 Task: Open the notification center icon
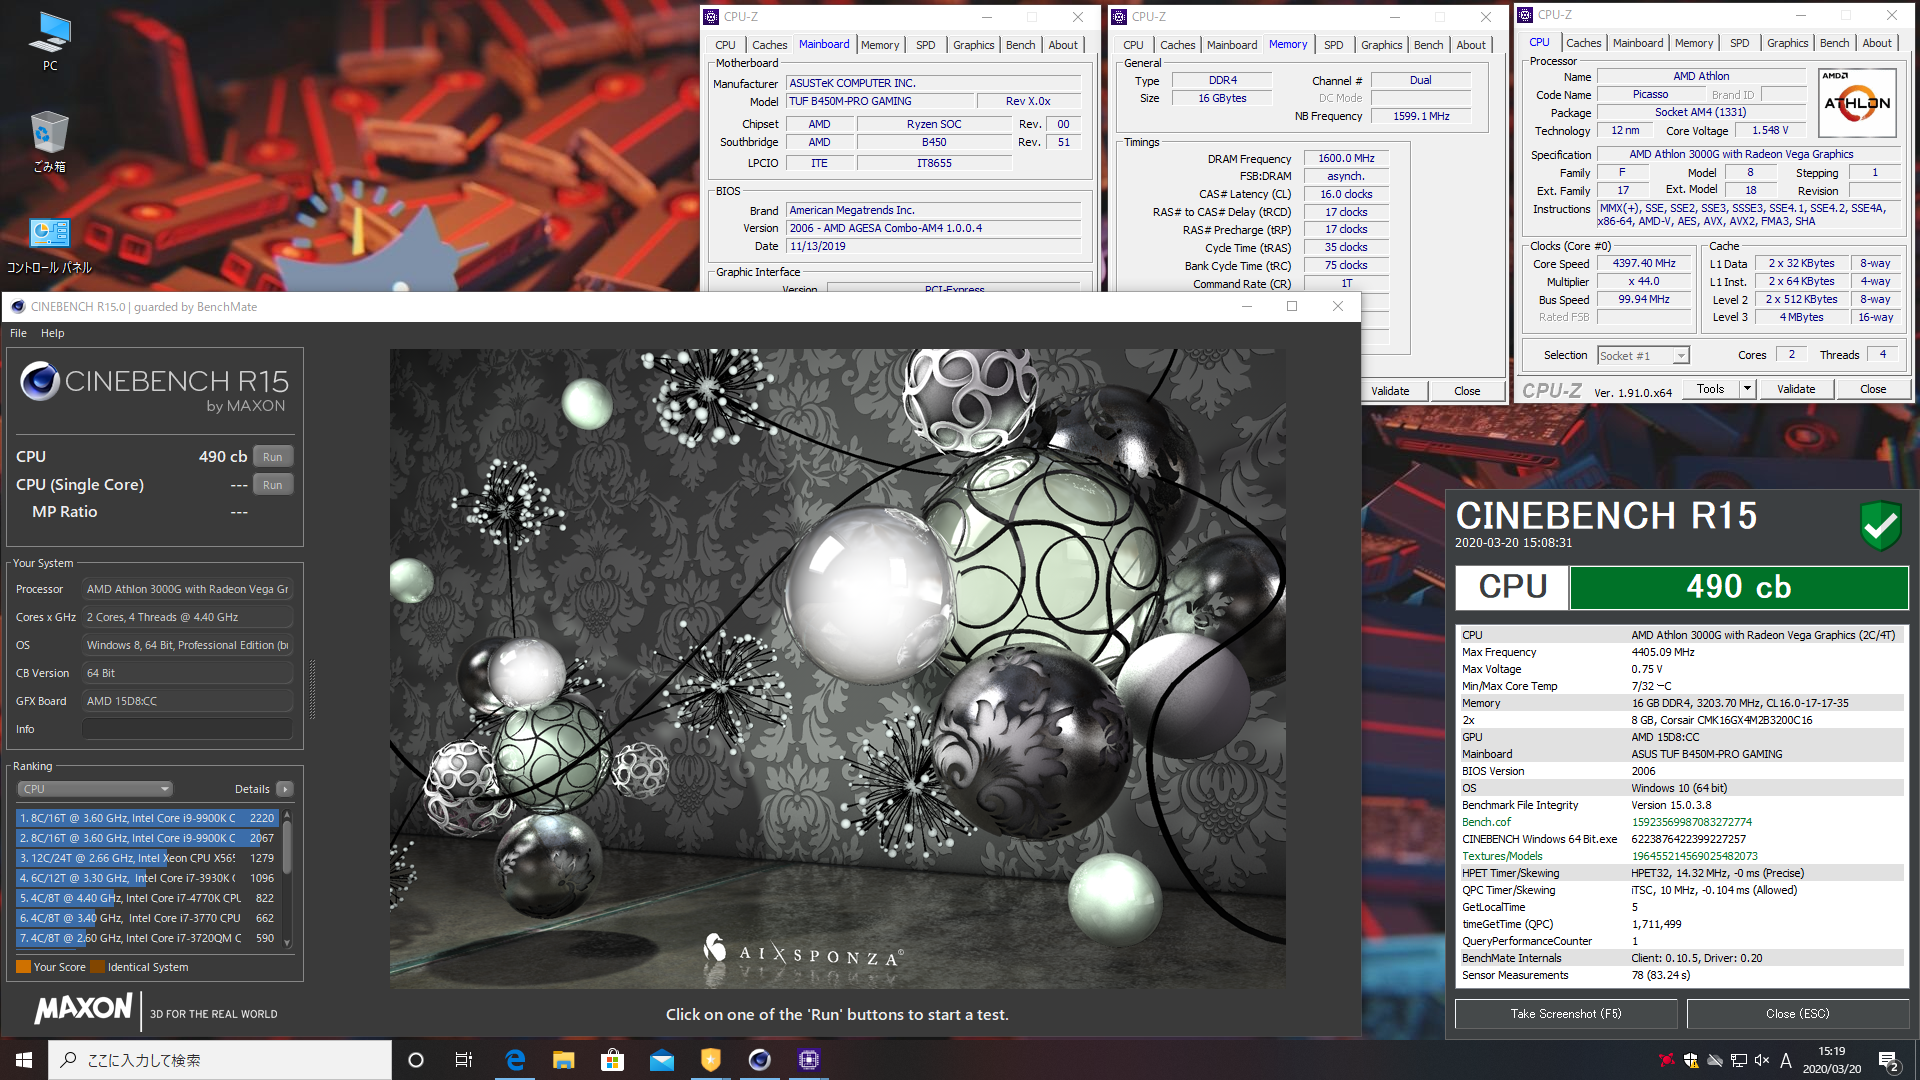pyautogui.click(x=1889, y=1060)
